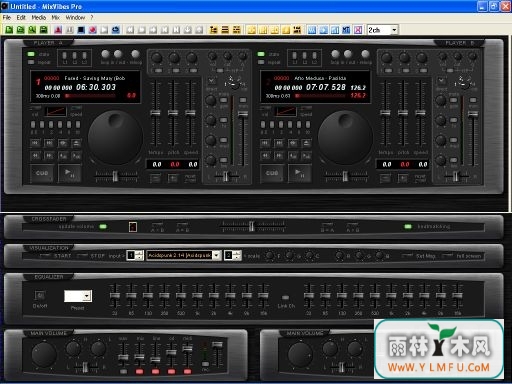Click left equalizer 1k band slider
This screenshot has height=384, width=512.
[197, 295]
